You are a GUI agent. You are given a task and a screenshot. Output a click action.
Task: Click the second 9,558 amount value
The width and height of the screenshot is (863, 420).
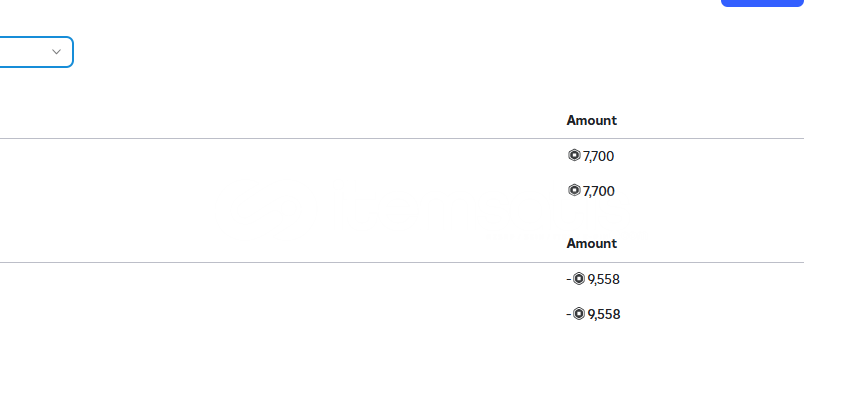point(604,314)
